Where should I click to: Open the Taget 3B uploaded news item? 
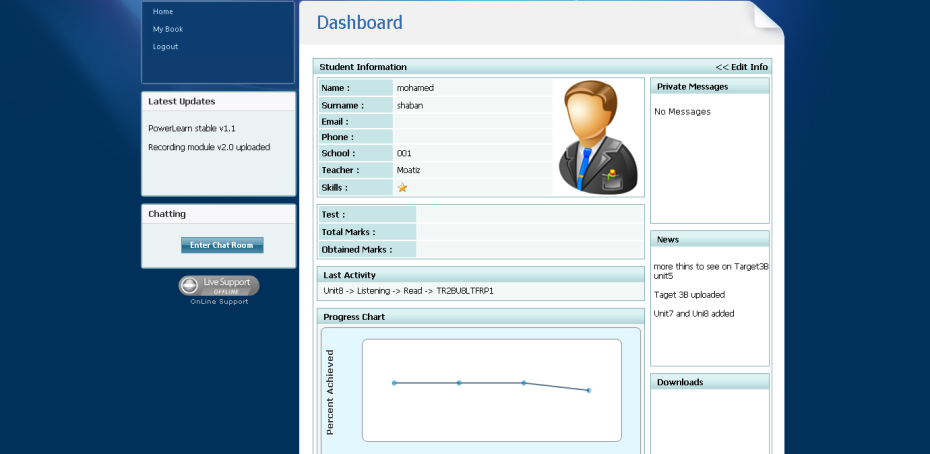pos(689,295)
